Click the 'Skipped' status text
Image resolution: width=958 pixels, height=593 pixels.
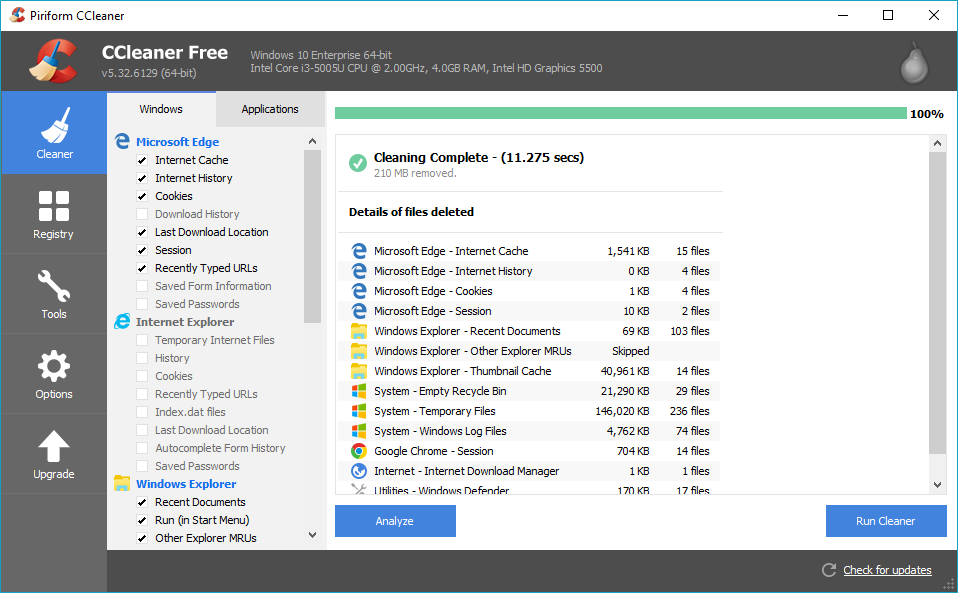pos(631,351)
